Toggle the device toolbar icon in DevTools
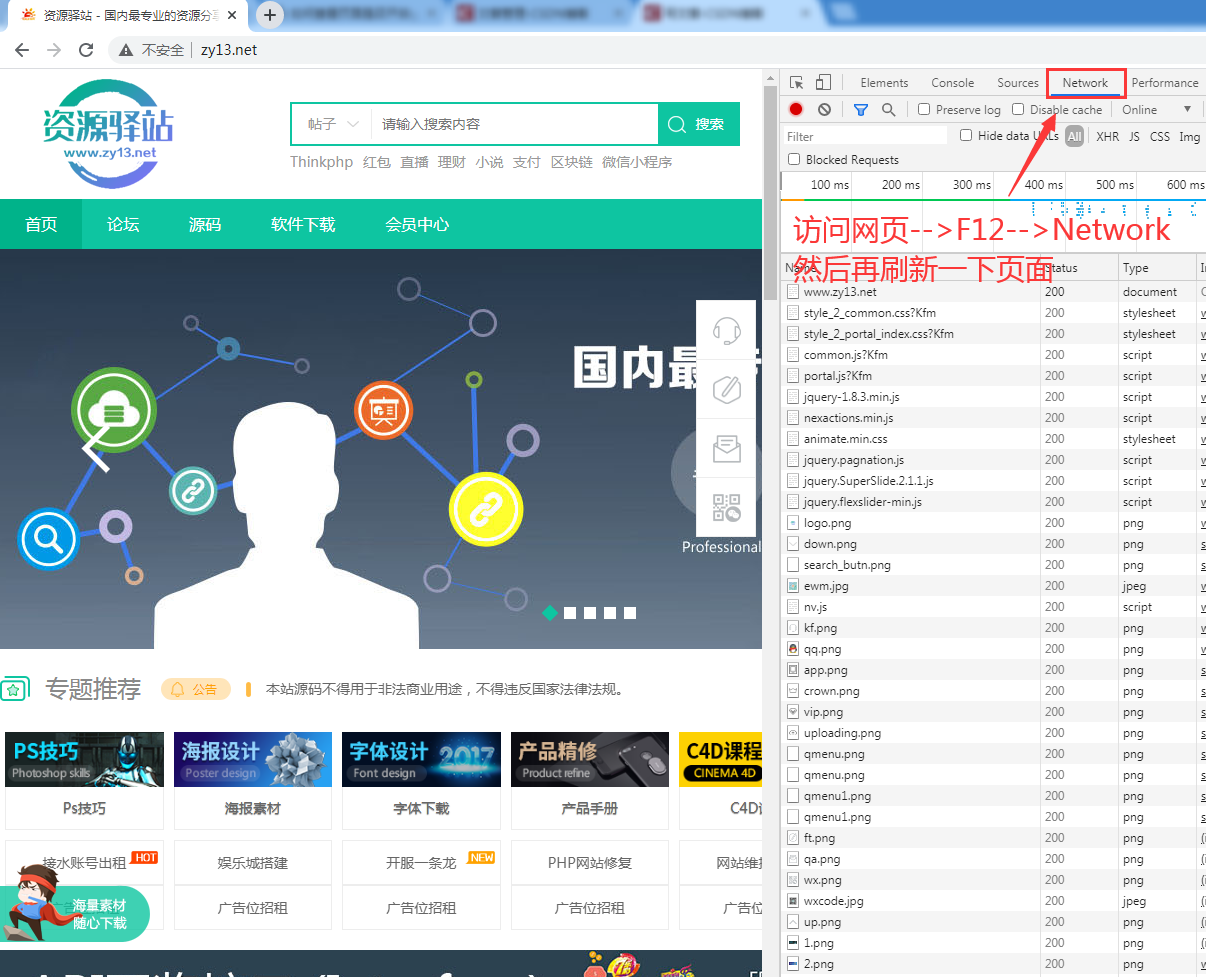 pos(823,83)
